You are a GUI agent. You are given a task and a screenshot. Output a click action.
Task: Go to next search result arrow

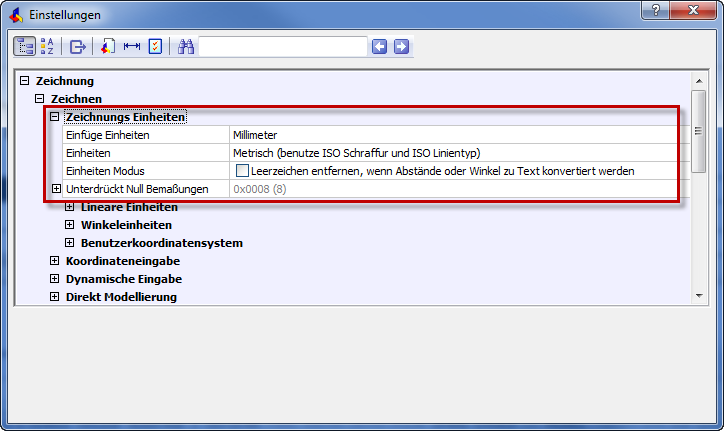coord(401,47)
